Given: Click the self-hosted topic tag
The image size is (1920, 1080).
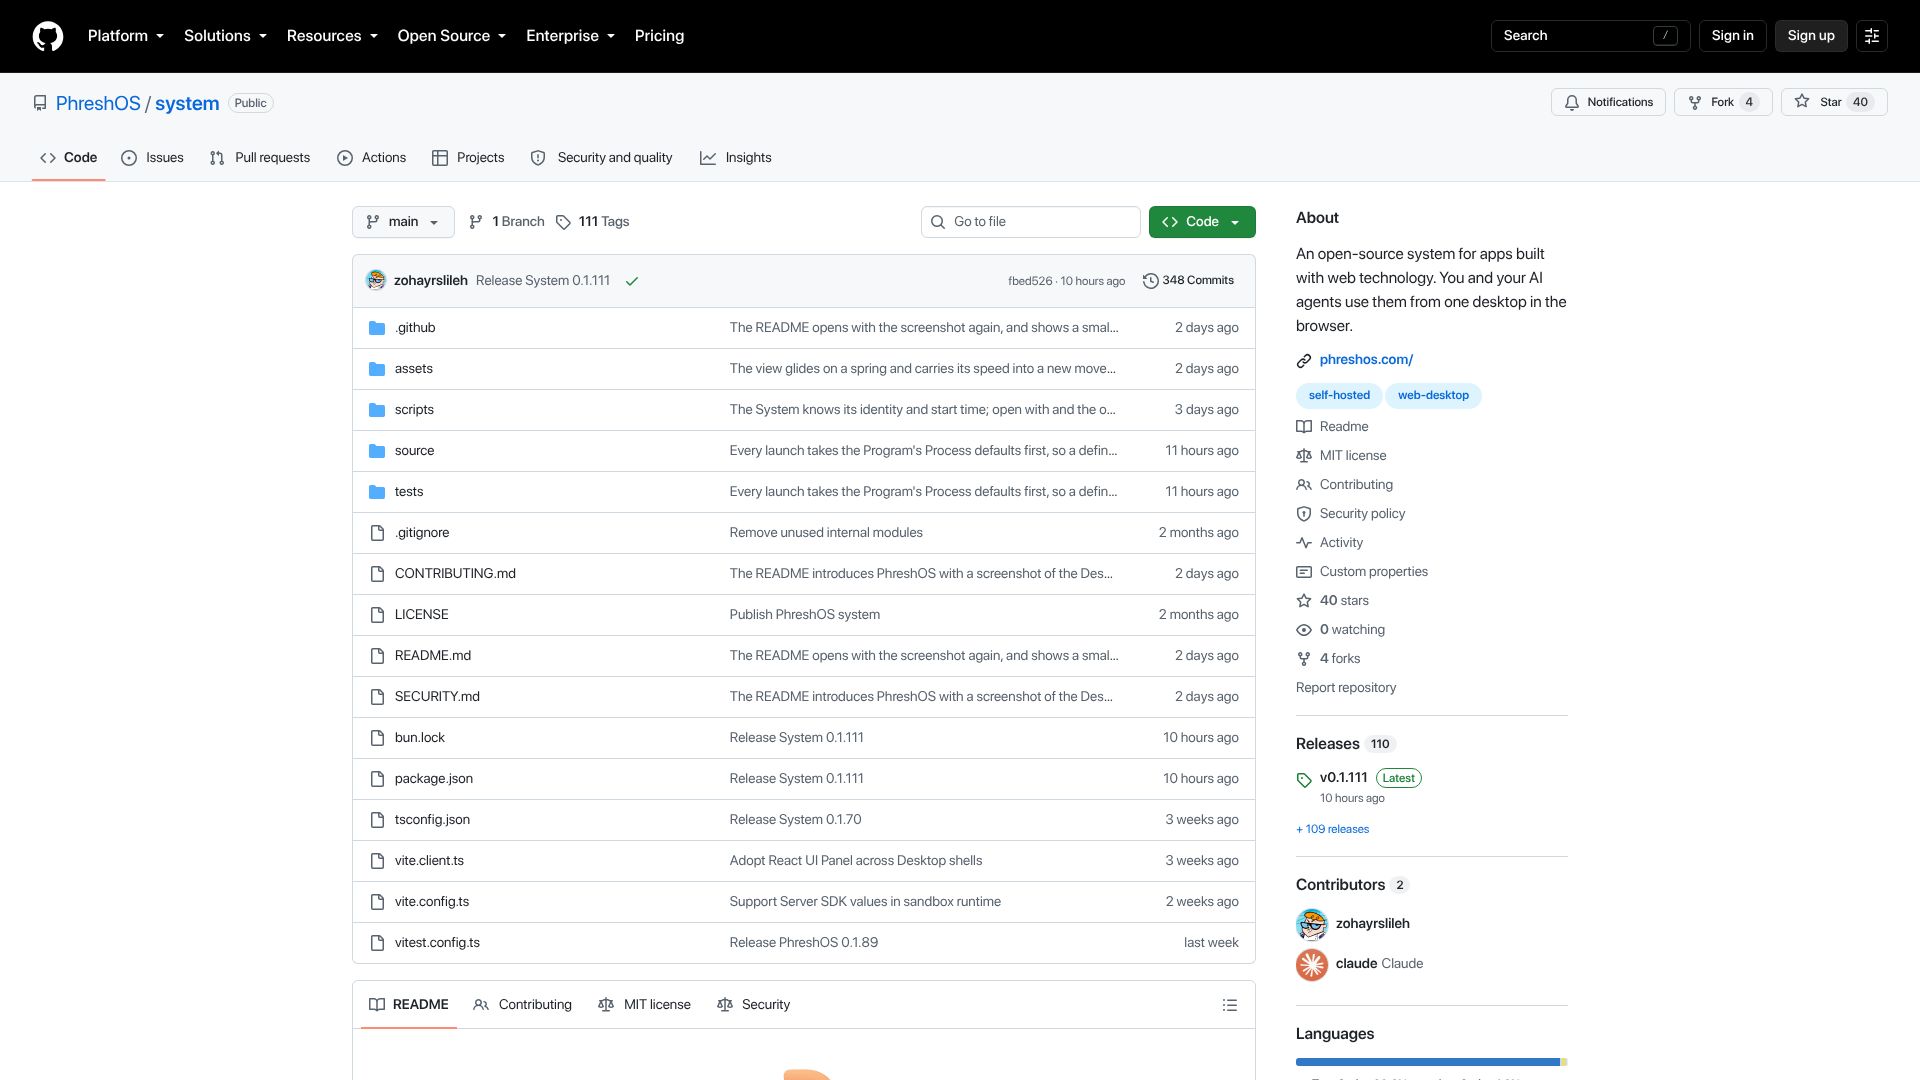Looking at the screenshot, I should point(1339,396).
